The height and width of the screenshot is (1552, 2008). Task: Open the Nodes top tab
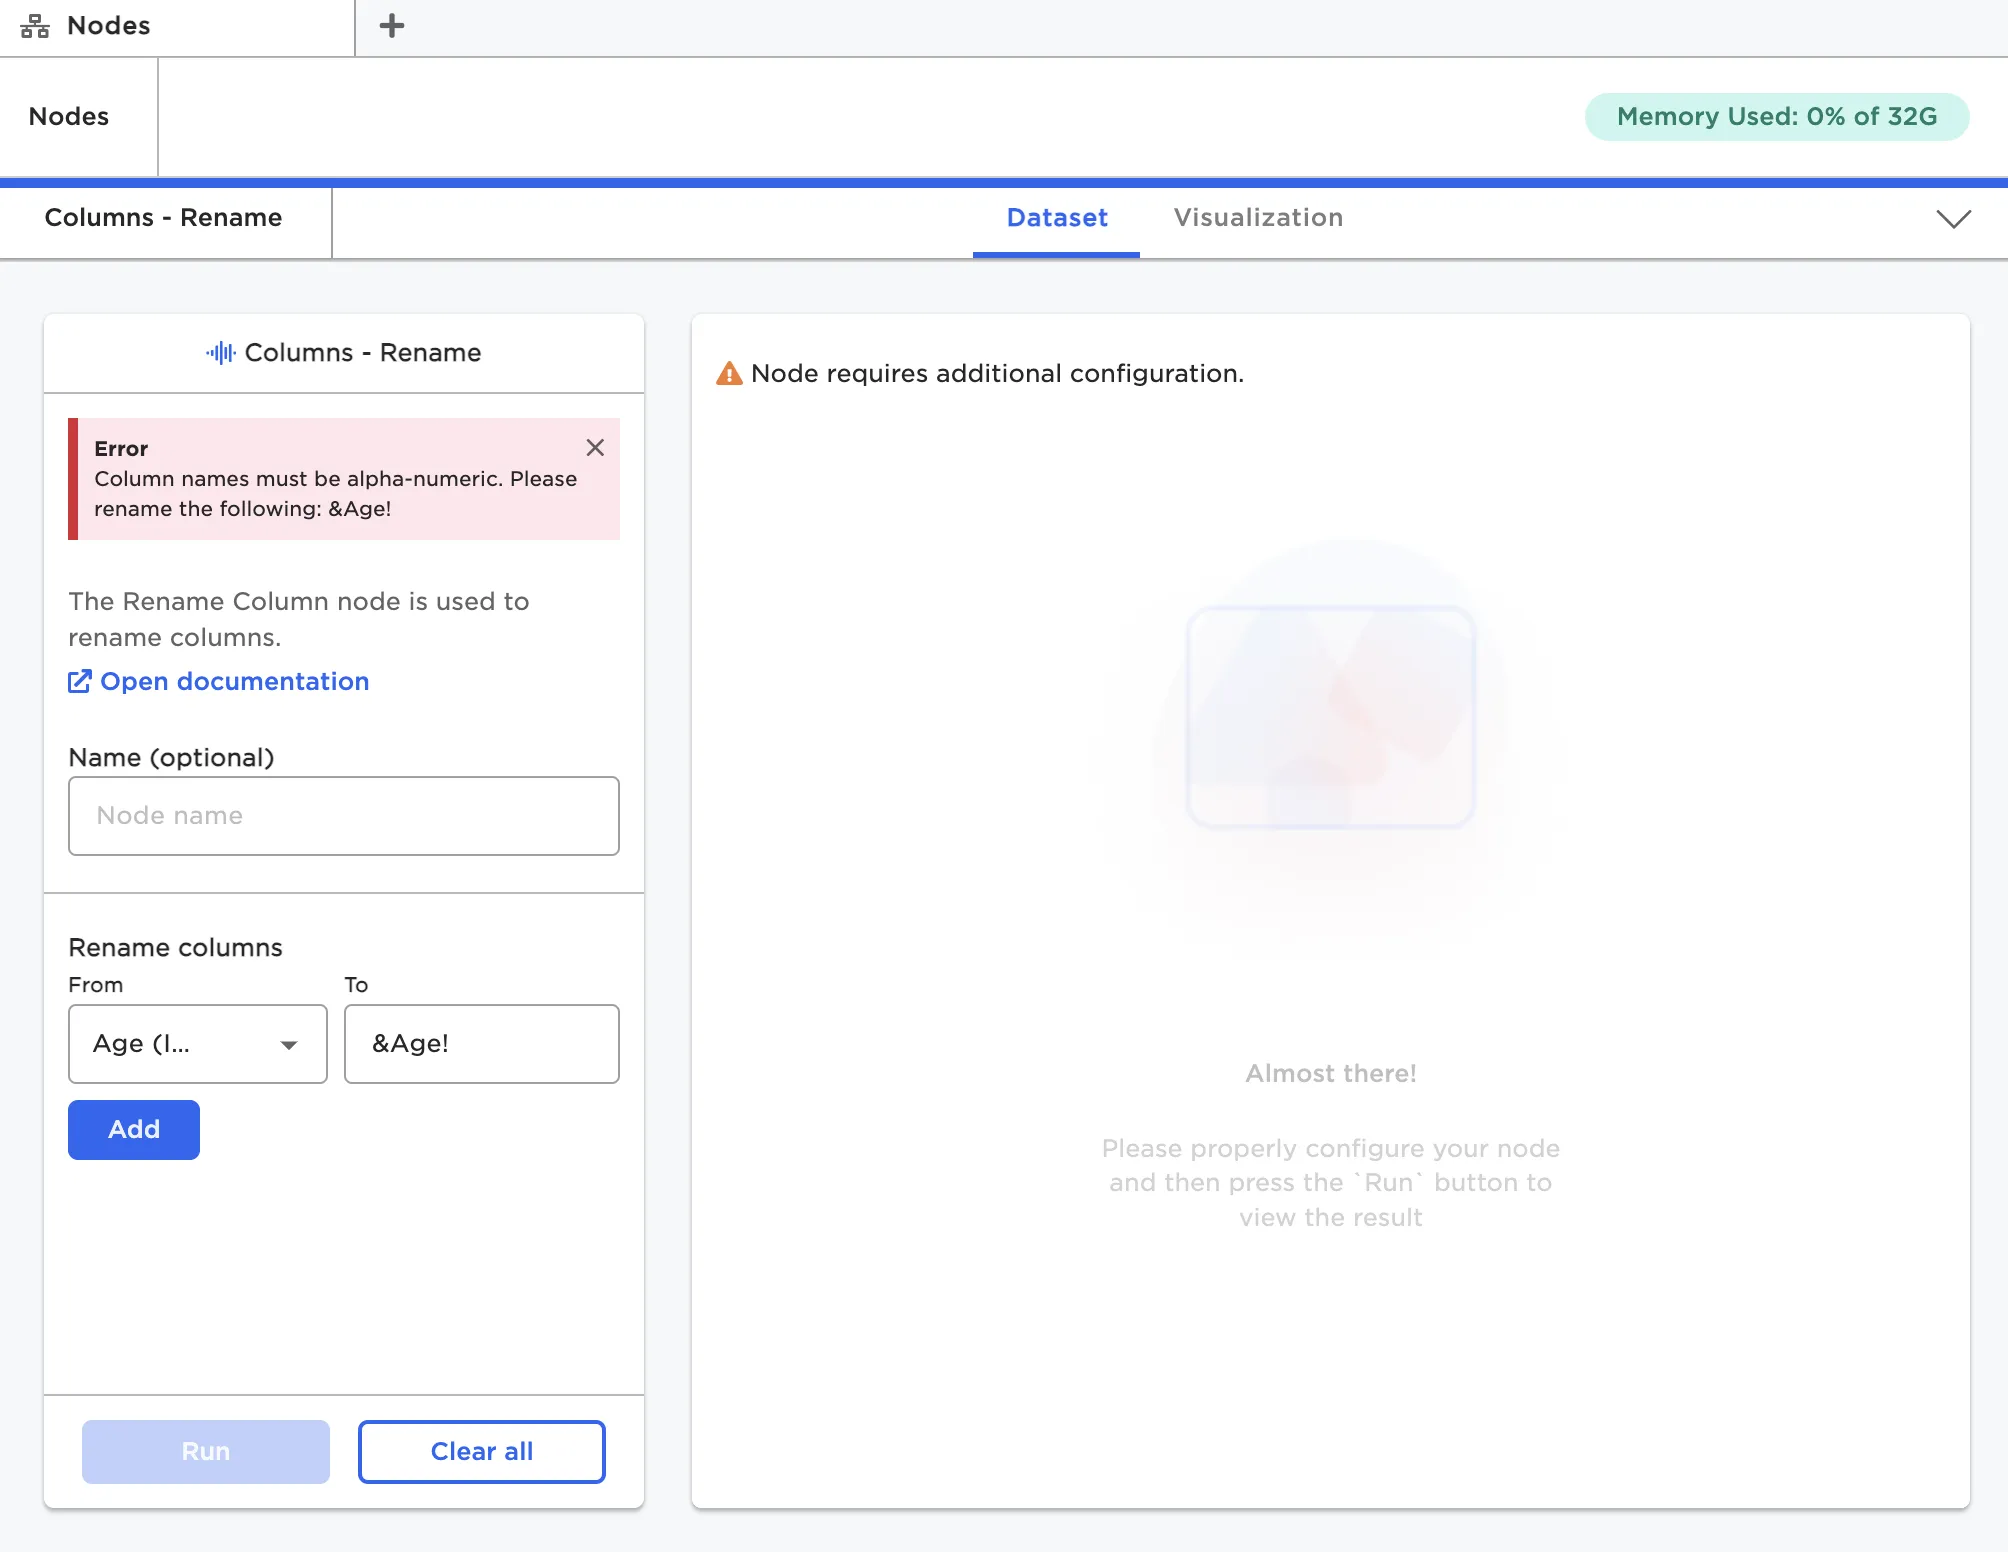coord(108,26)
